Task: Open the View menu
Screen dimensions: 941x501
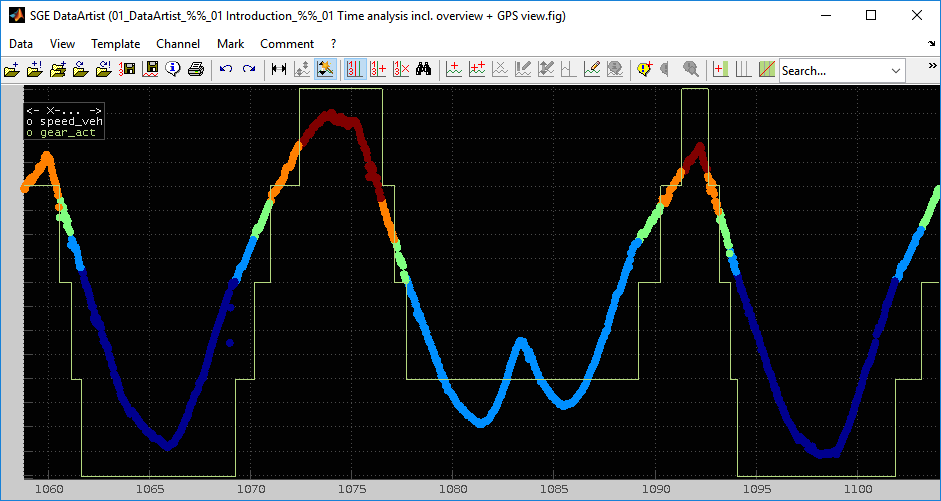Action: (62, 44)
